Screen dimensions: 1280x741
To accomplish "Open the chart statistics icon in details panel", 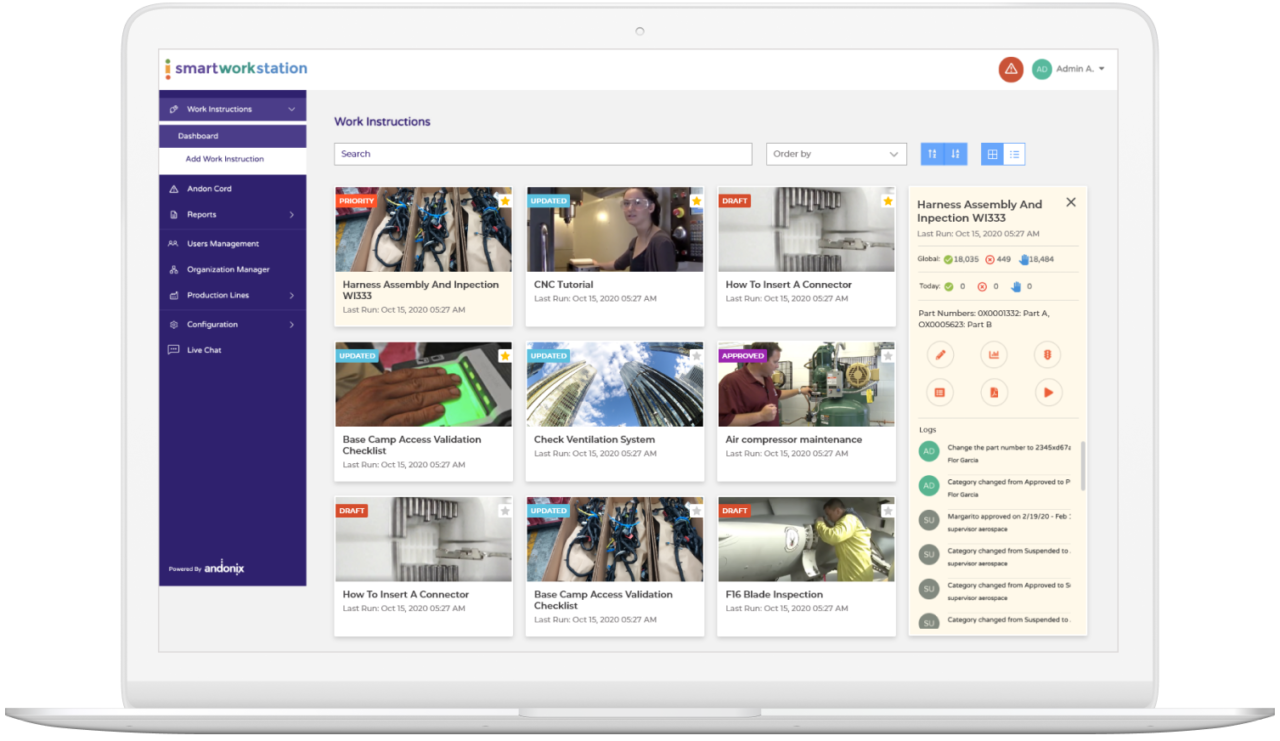I will tap(994, 355).
